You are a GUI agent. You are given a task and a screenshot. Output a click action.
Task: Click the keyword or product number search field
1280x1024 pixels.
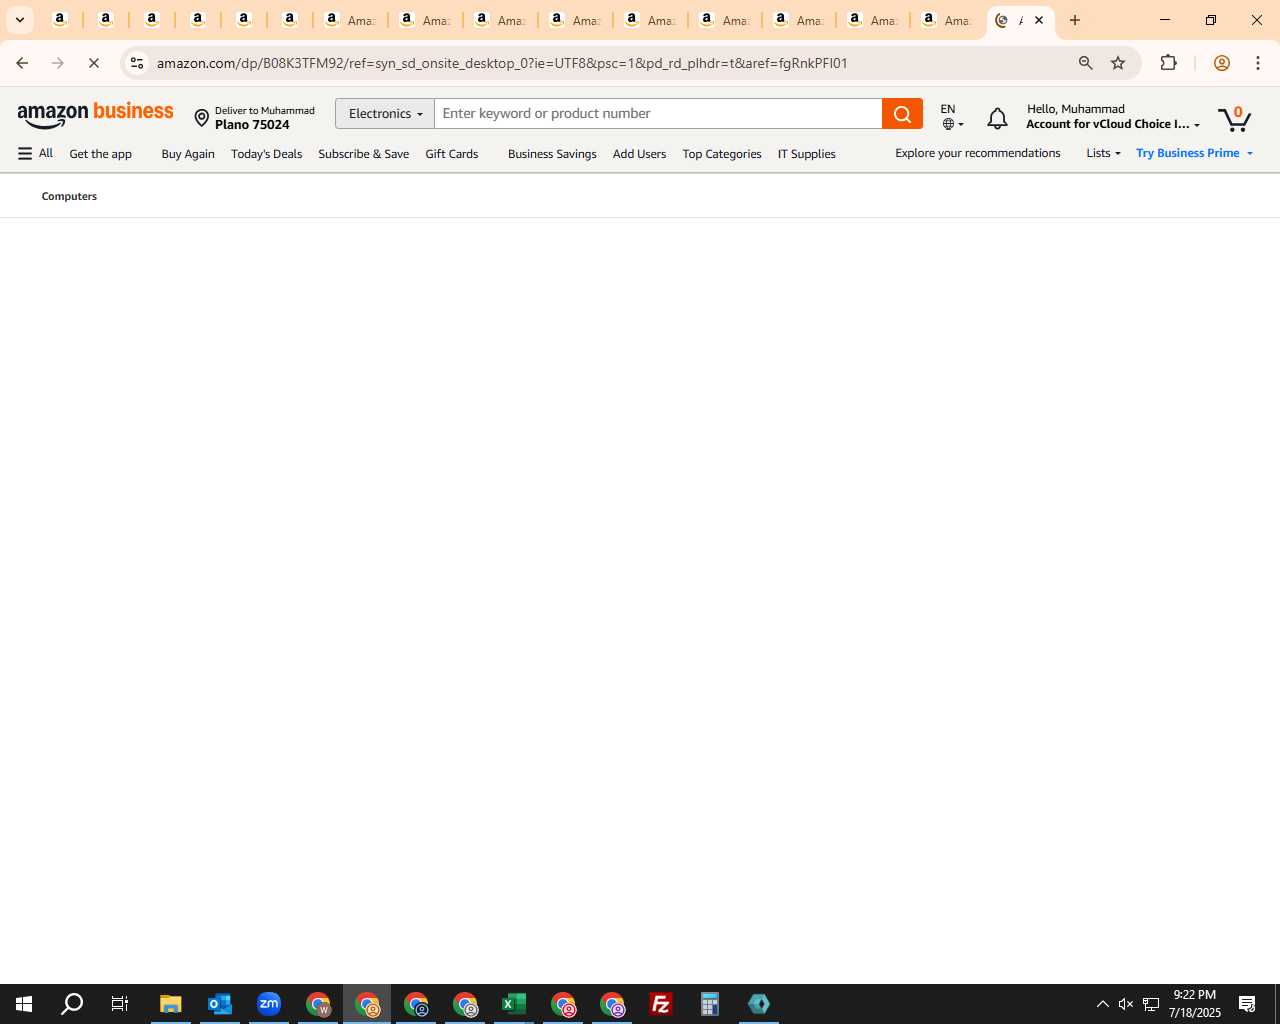pyautogui.click(x=658, y=114)
